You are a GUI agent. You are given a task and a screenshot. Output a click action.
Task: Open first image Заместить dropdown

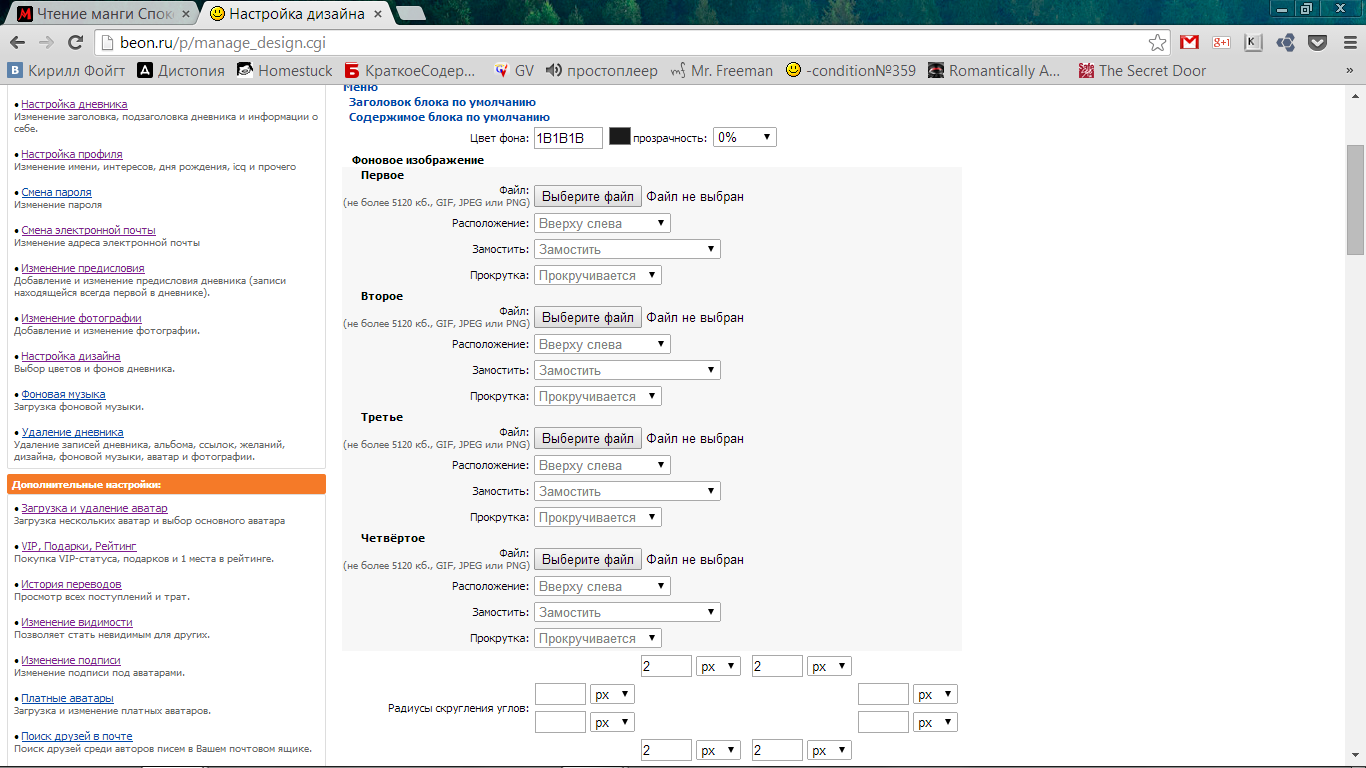pyautogui.click(x=627, y=249)
